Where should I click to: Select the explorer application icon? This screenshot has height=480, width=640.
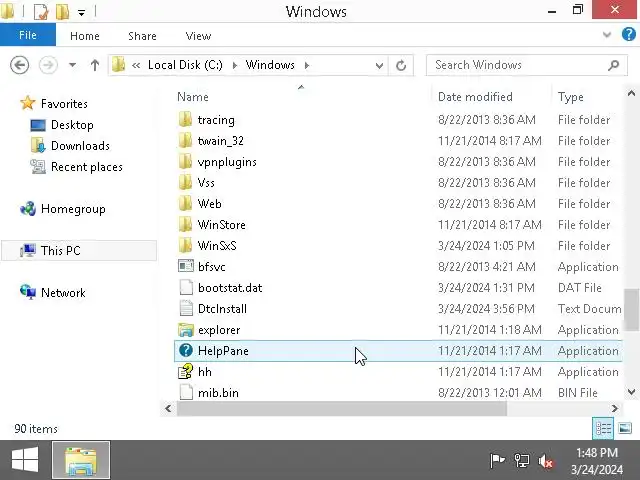tap(186, 330)
